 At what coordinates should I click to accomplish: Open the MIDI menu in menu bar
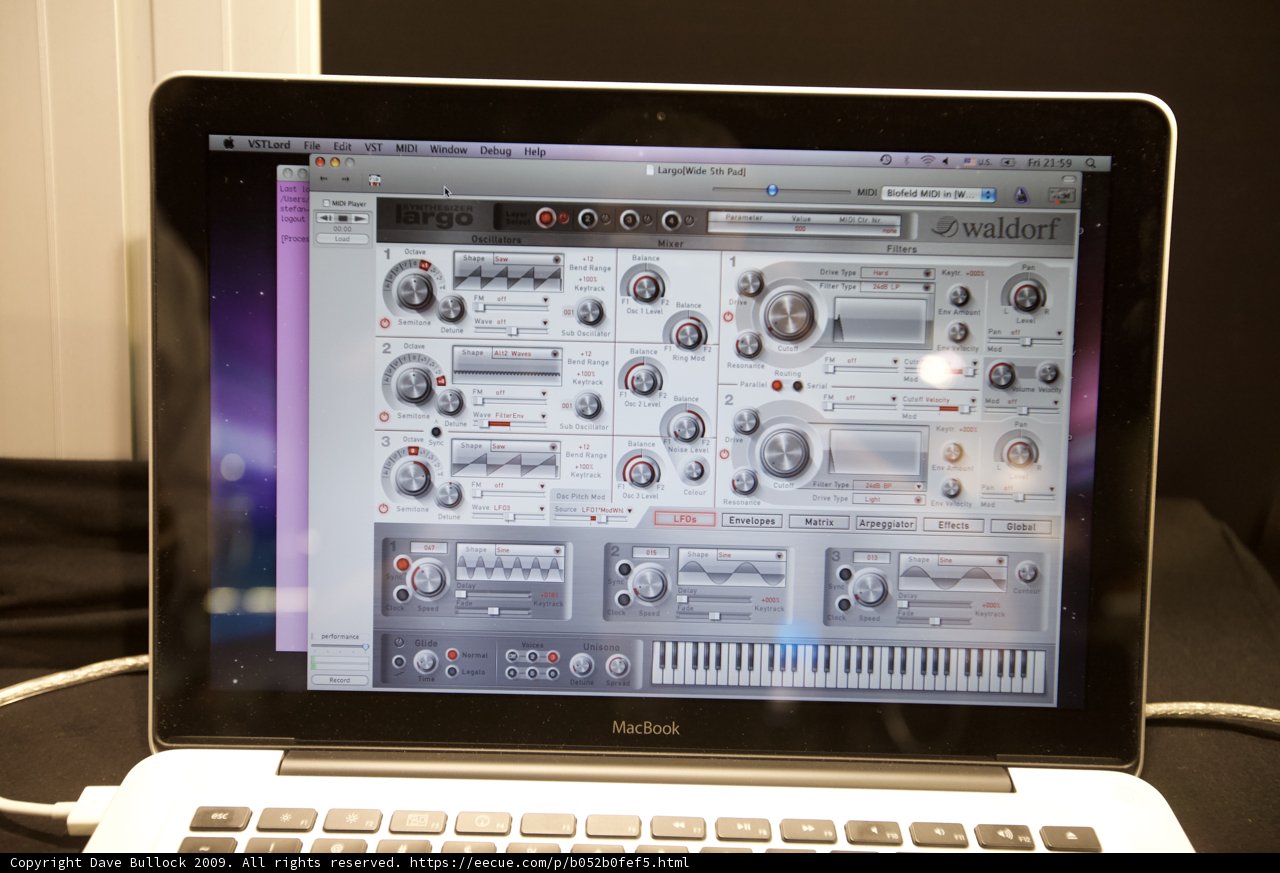[406, 148]
